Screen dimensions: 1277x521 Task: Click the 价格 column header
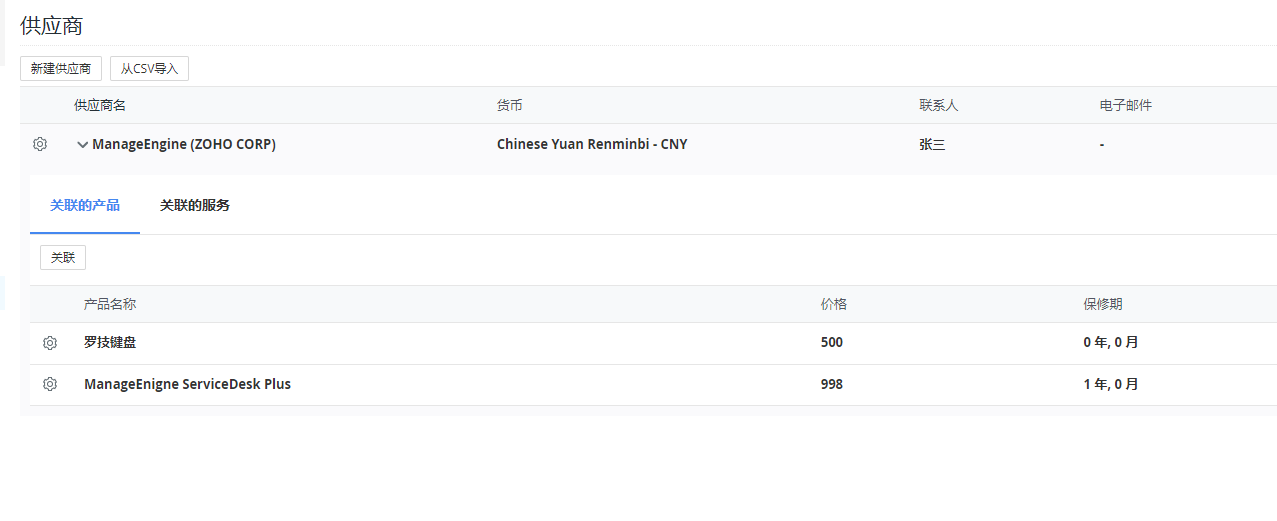coord(834,304)
